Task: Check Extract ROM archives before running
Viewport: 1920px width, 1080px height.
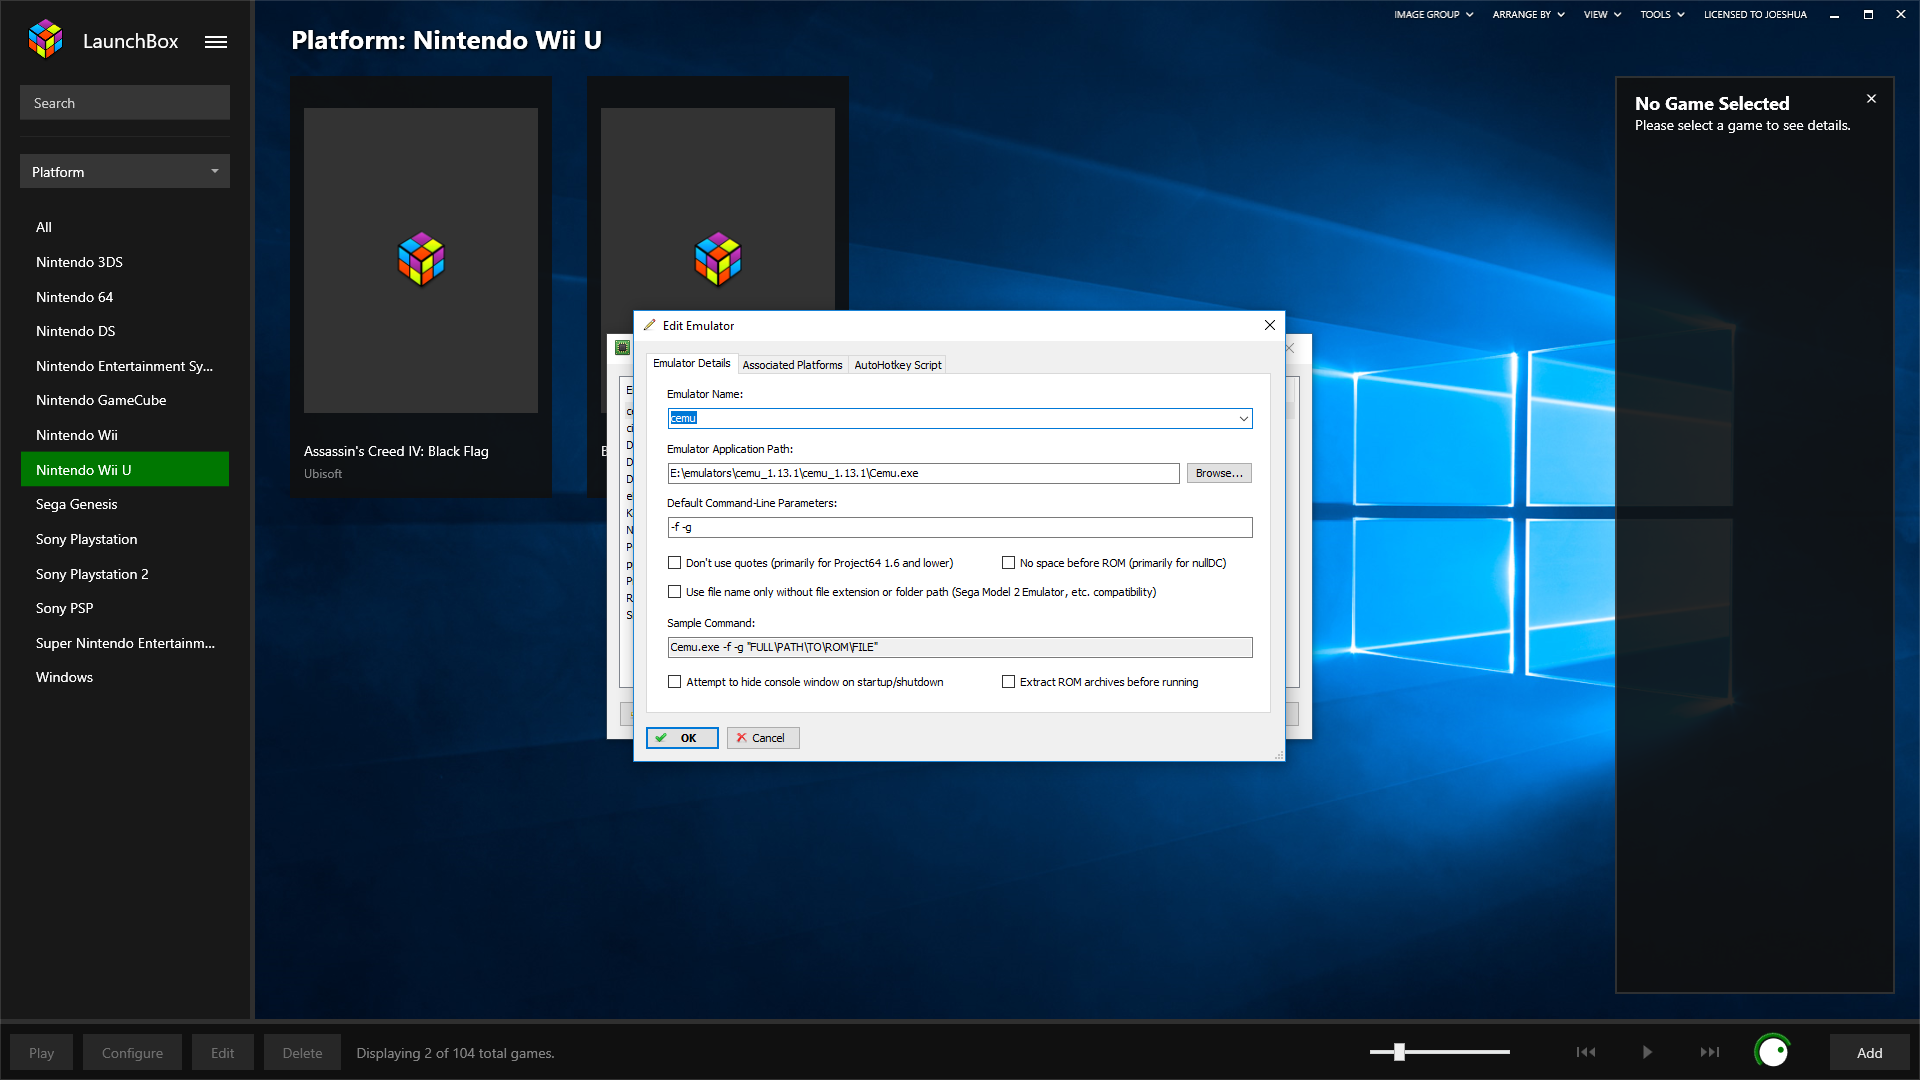Action: (1008, 682)
